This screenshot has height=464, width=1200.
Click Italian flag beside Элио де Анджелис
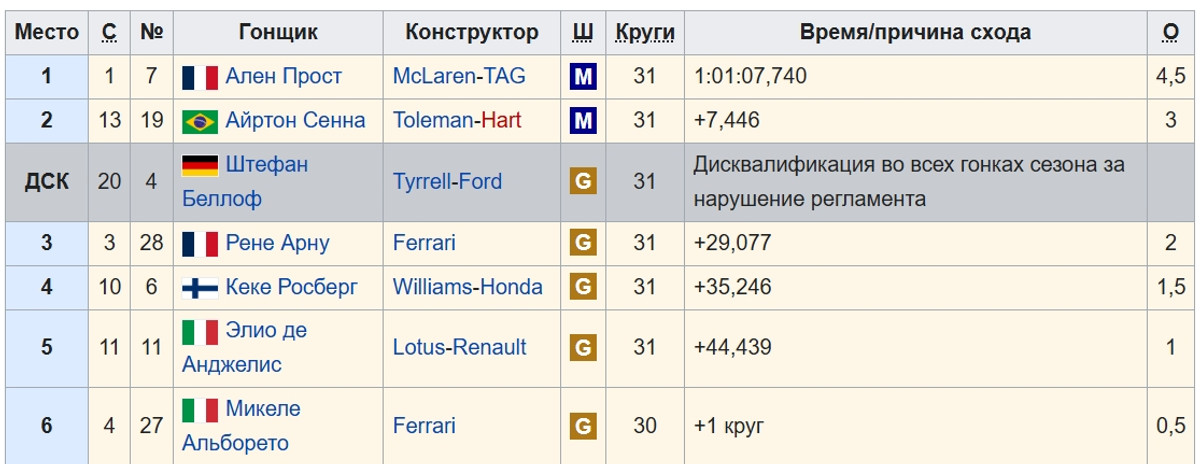click(200, 331)
